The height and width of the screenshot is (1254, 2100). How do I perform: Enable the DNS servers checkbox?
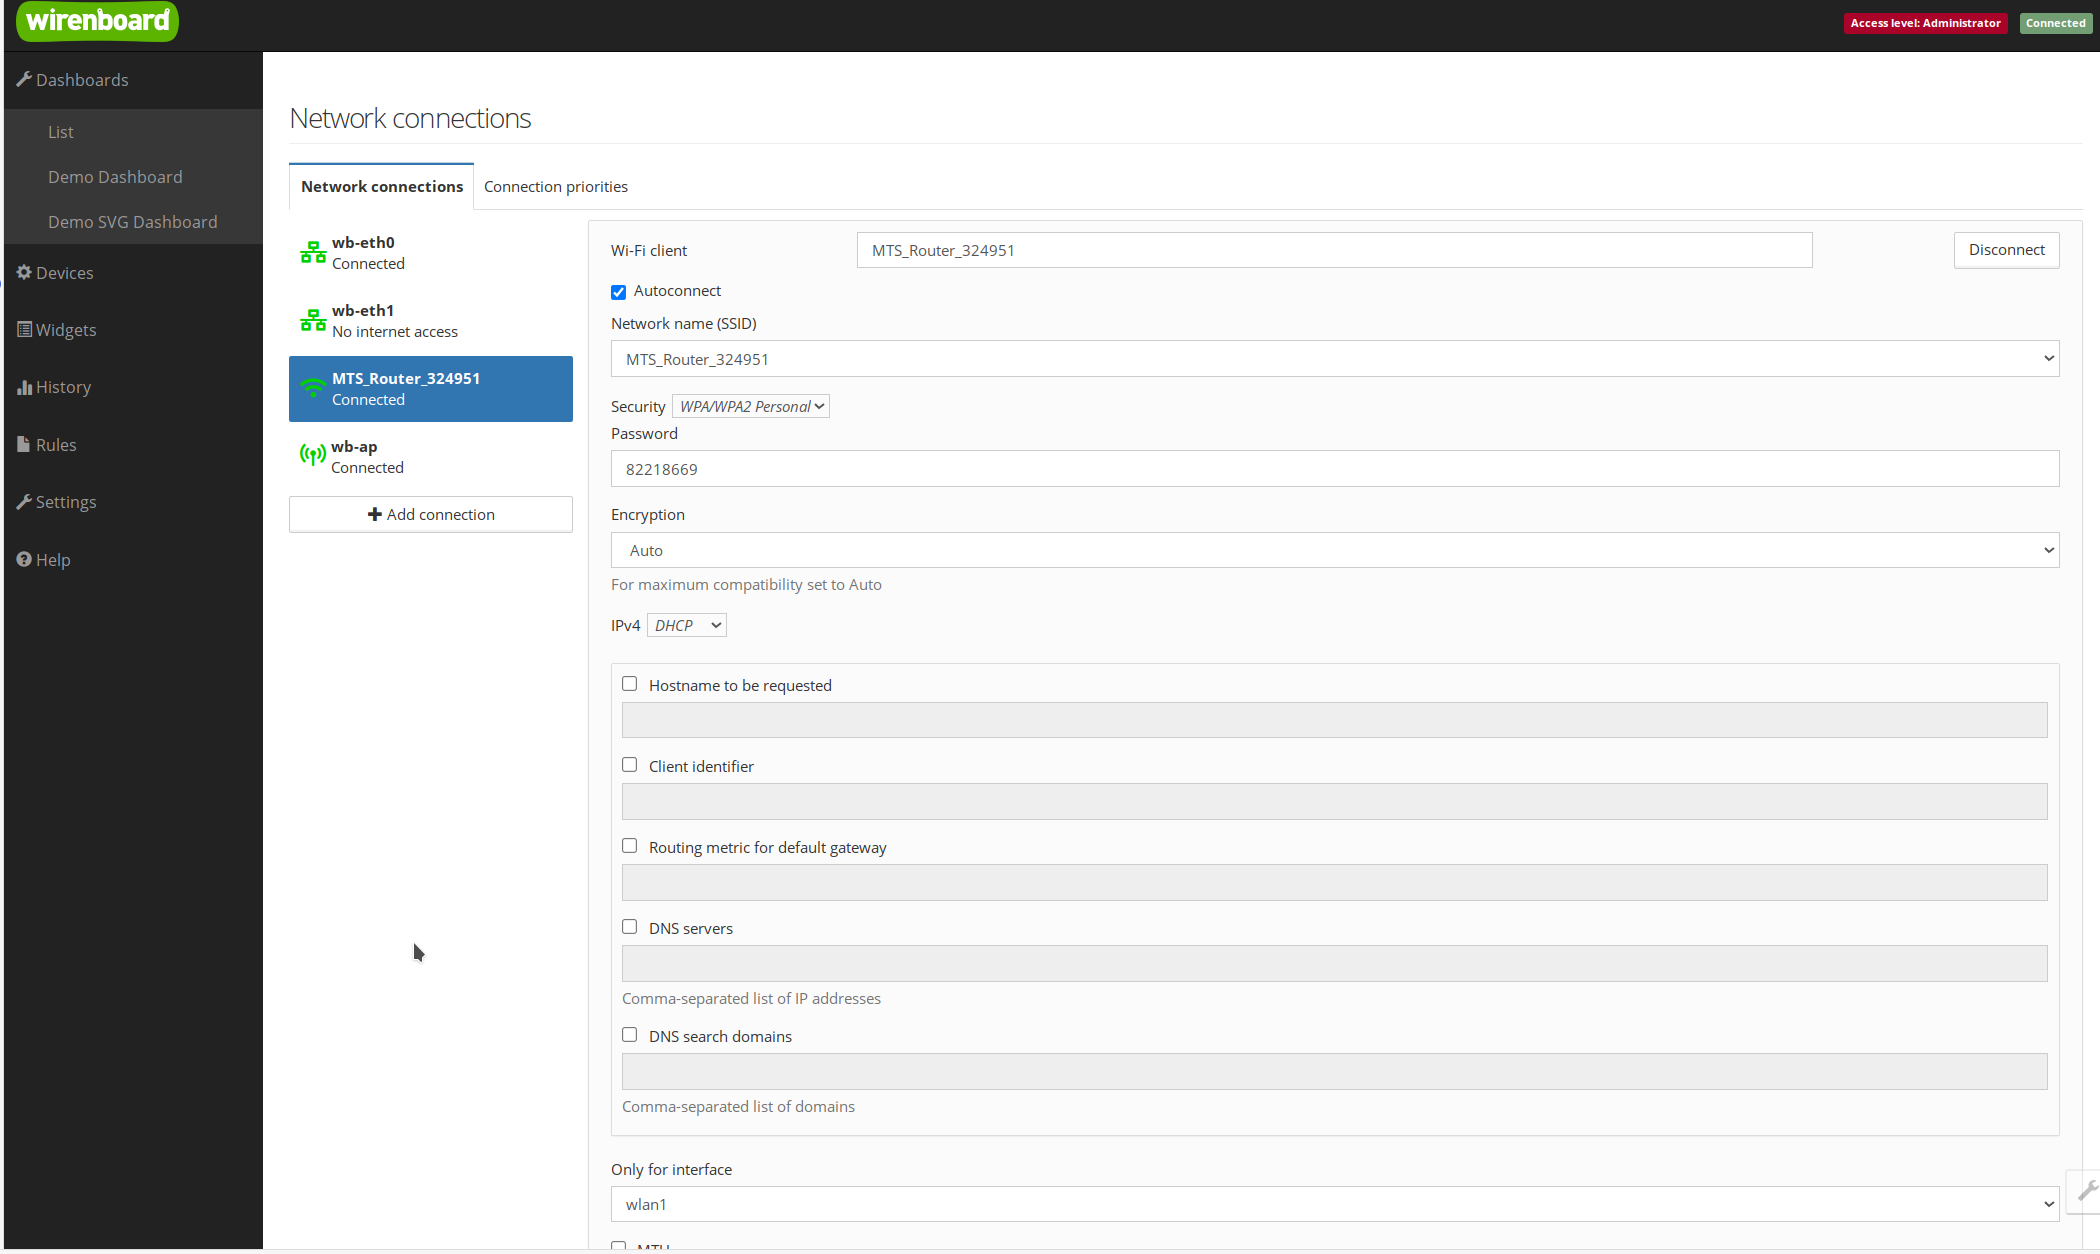tap(629, 927)
